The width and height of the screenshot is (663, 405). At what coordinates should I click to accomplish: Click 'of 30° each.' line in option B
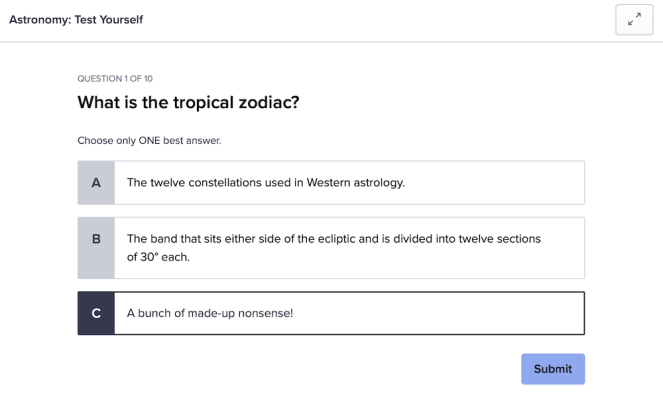tap(158, 257)
